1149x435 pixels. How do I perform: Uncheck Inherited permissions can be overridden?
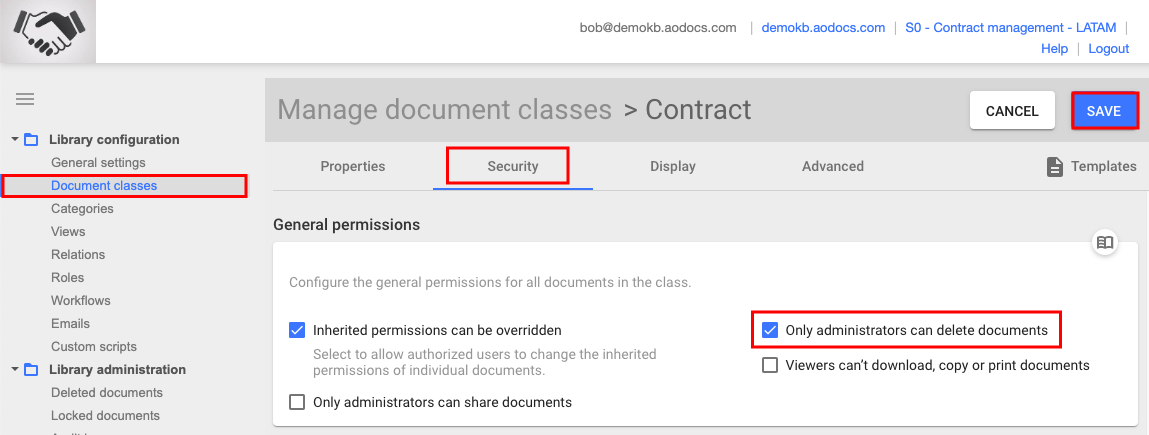[297, 330]
